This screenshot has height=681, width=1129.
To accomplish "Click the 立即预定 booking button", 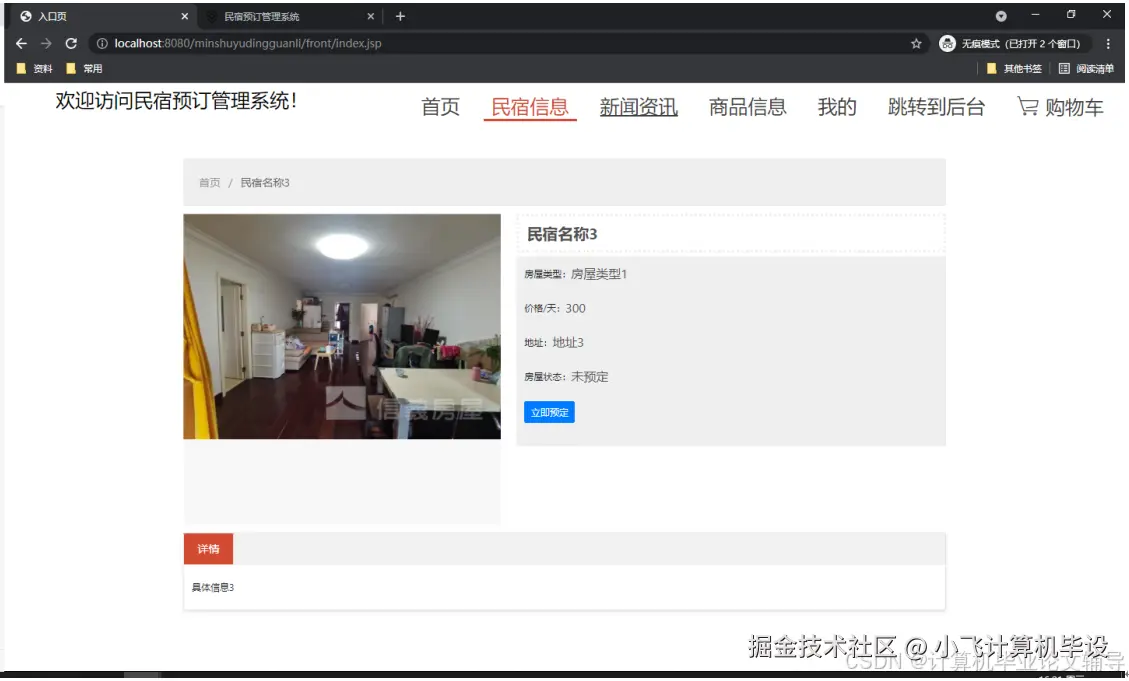I will (549, 412).
